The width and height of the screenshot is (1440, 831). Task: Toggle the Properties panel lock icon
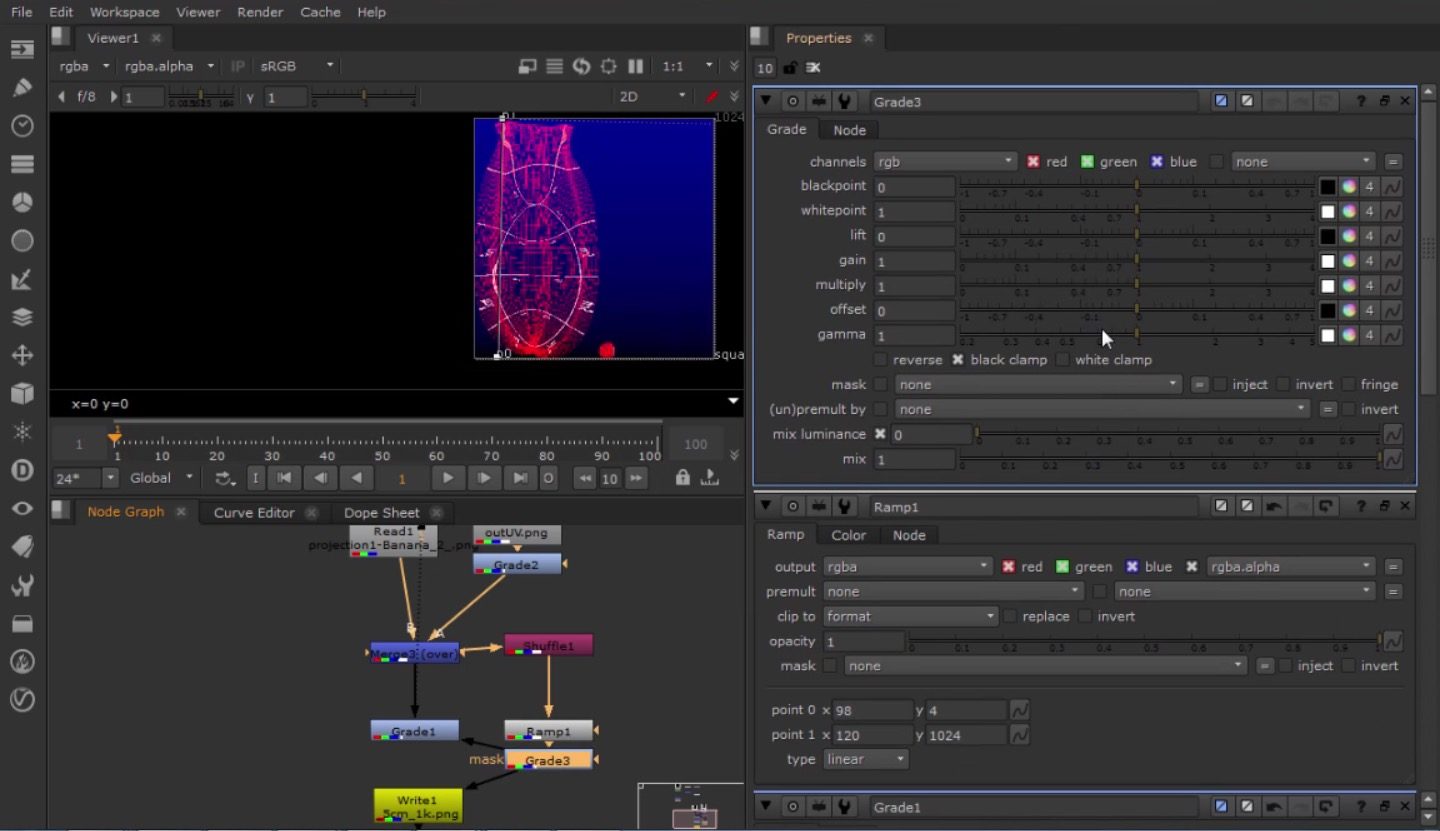(790, 68)
